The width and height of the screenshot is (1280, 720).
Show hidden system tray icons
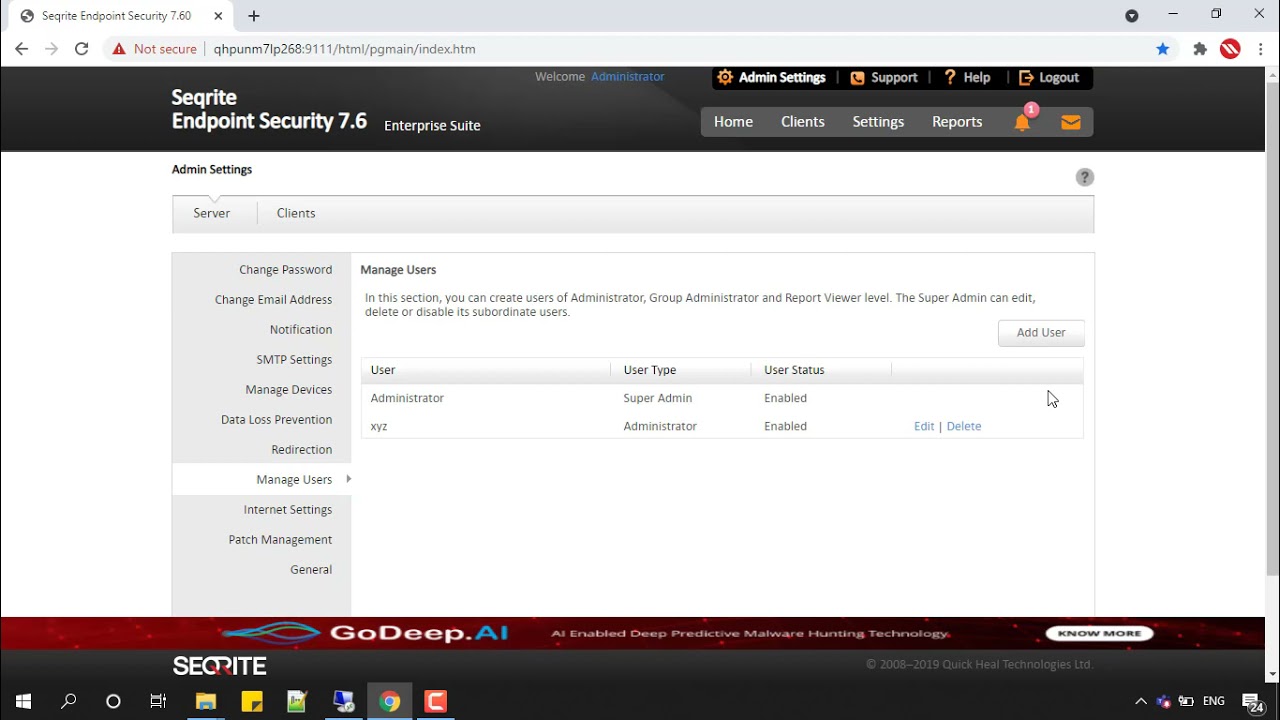click(x=1140, y=701)
